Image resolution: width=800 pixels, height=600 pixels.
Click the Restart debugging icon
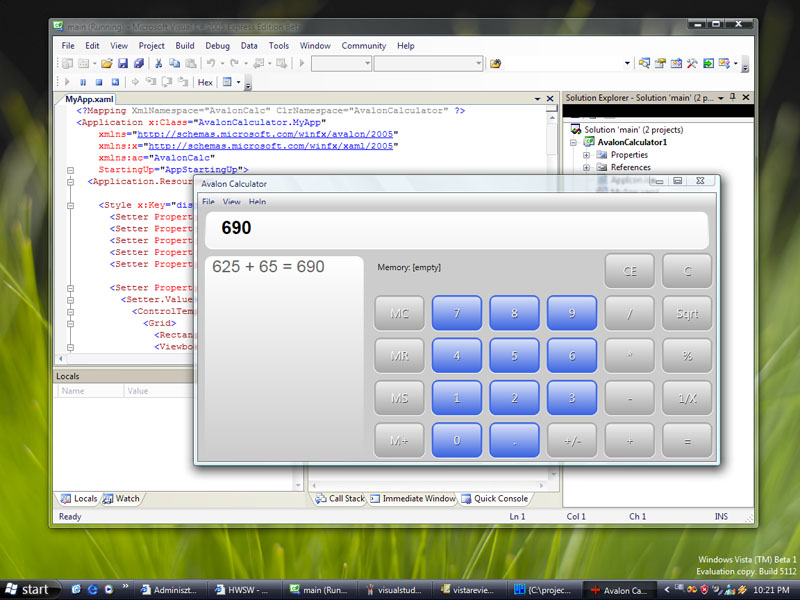tap(115, 82)
